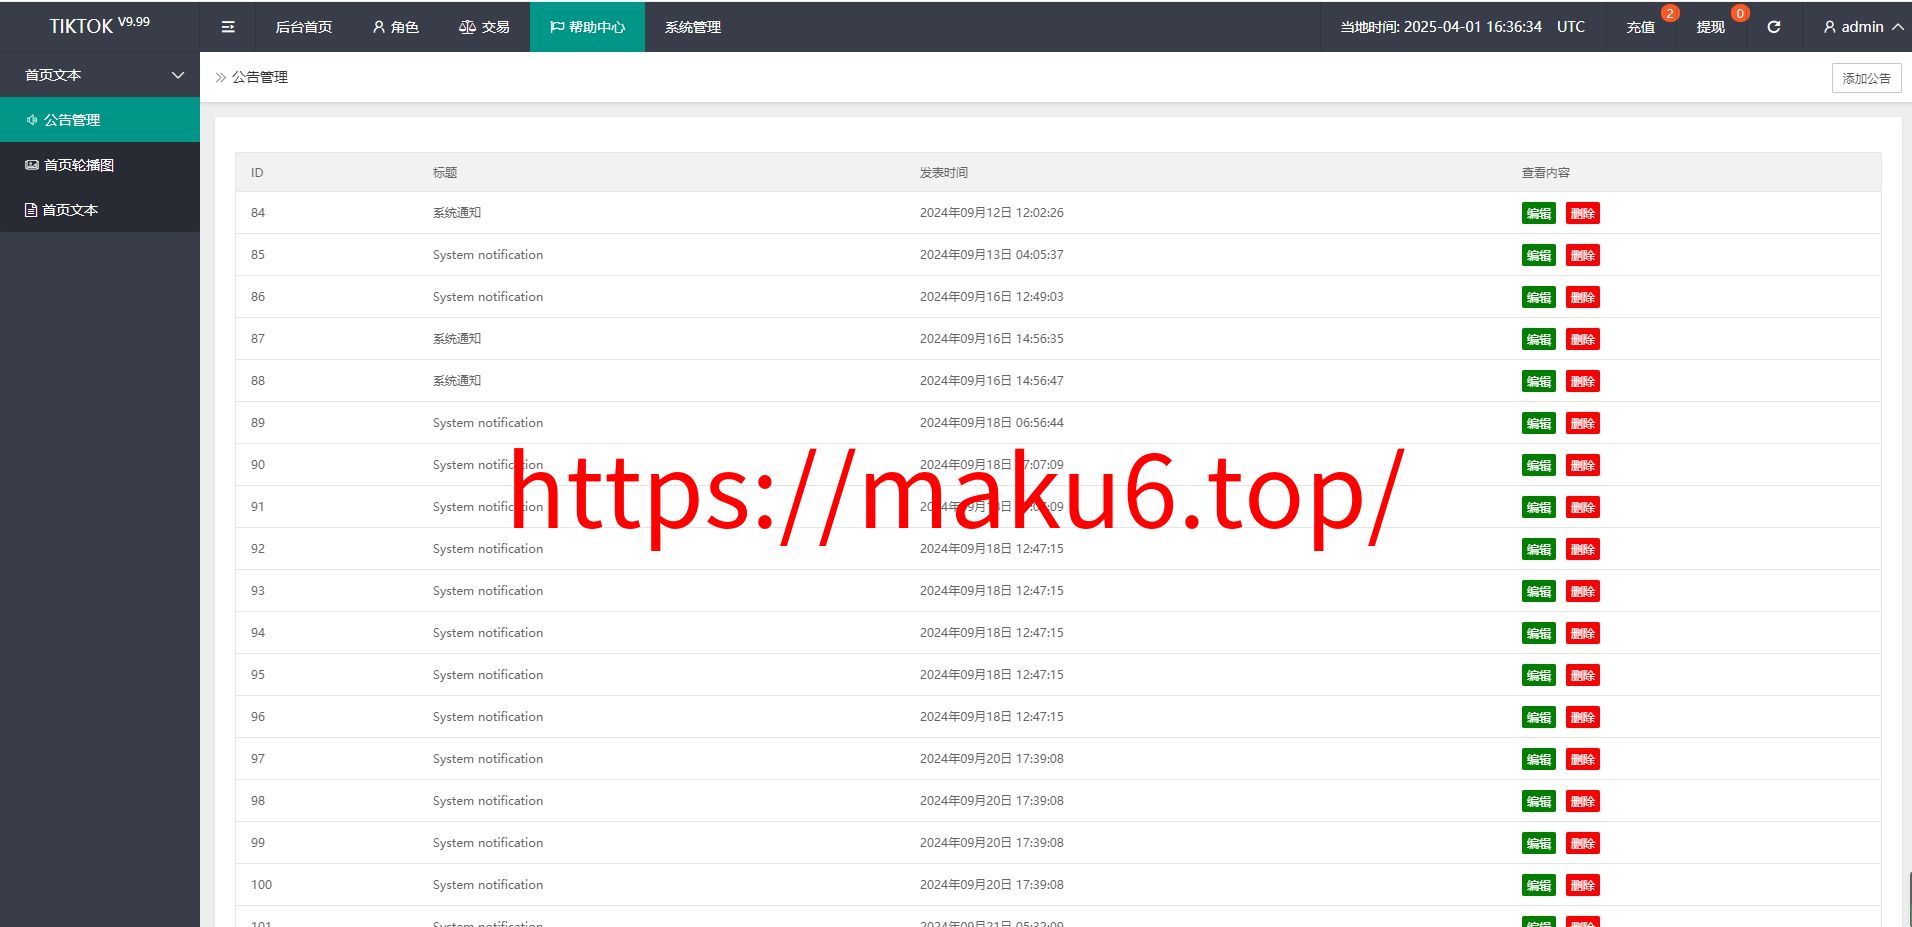
Task: Delete announcement with ID 99
Action: pyautogui.click(x=1582, y=843)
